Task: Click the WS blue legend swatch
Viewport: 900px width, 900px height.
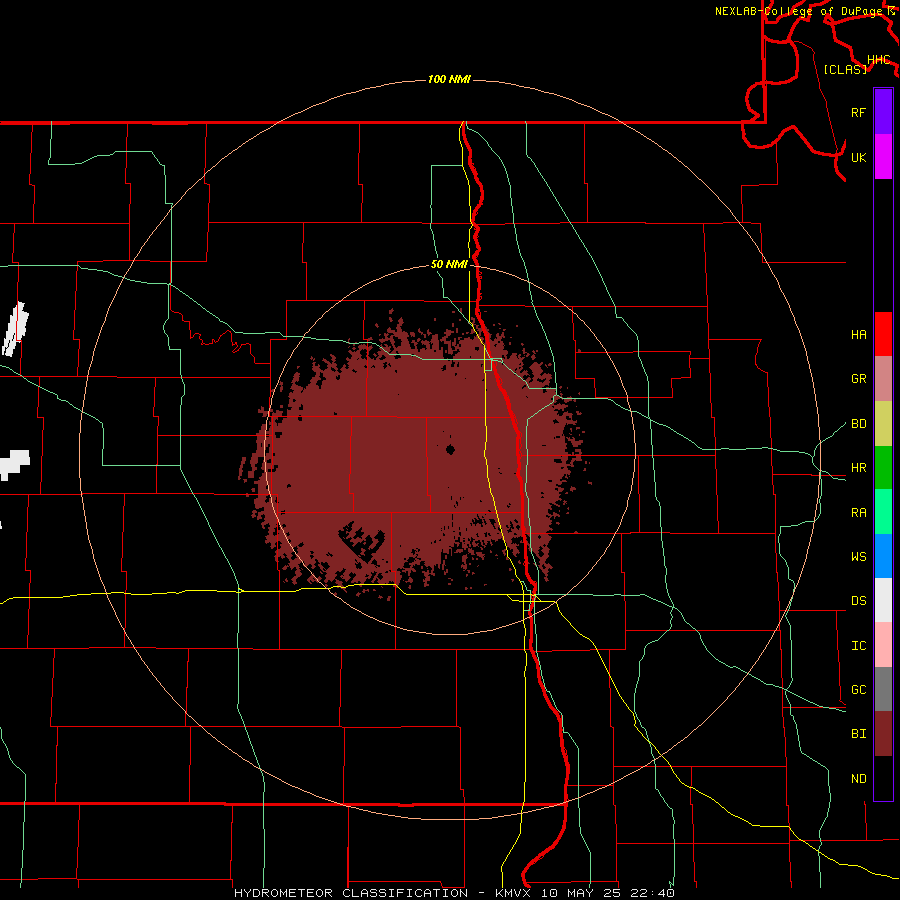Action: coord(883,556)
